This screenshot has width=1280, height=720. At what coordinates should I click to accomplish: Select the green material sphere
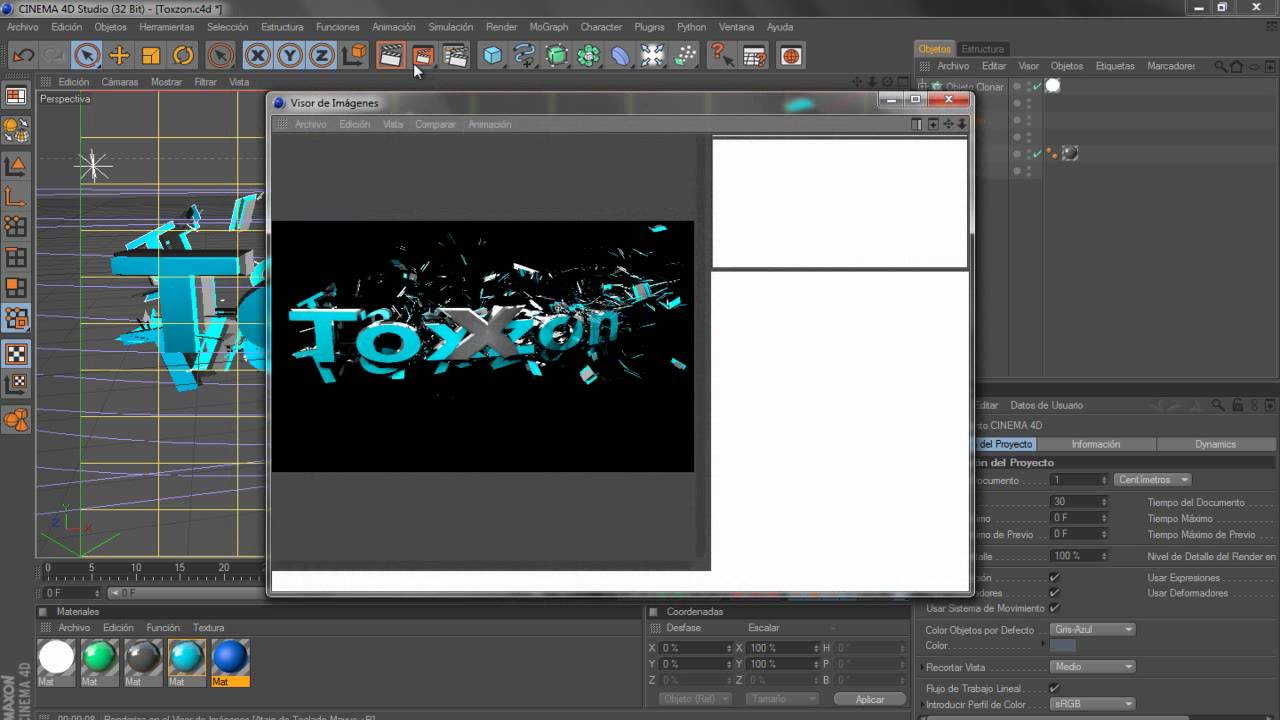click(x=100, y=657)
